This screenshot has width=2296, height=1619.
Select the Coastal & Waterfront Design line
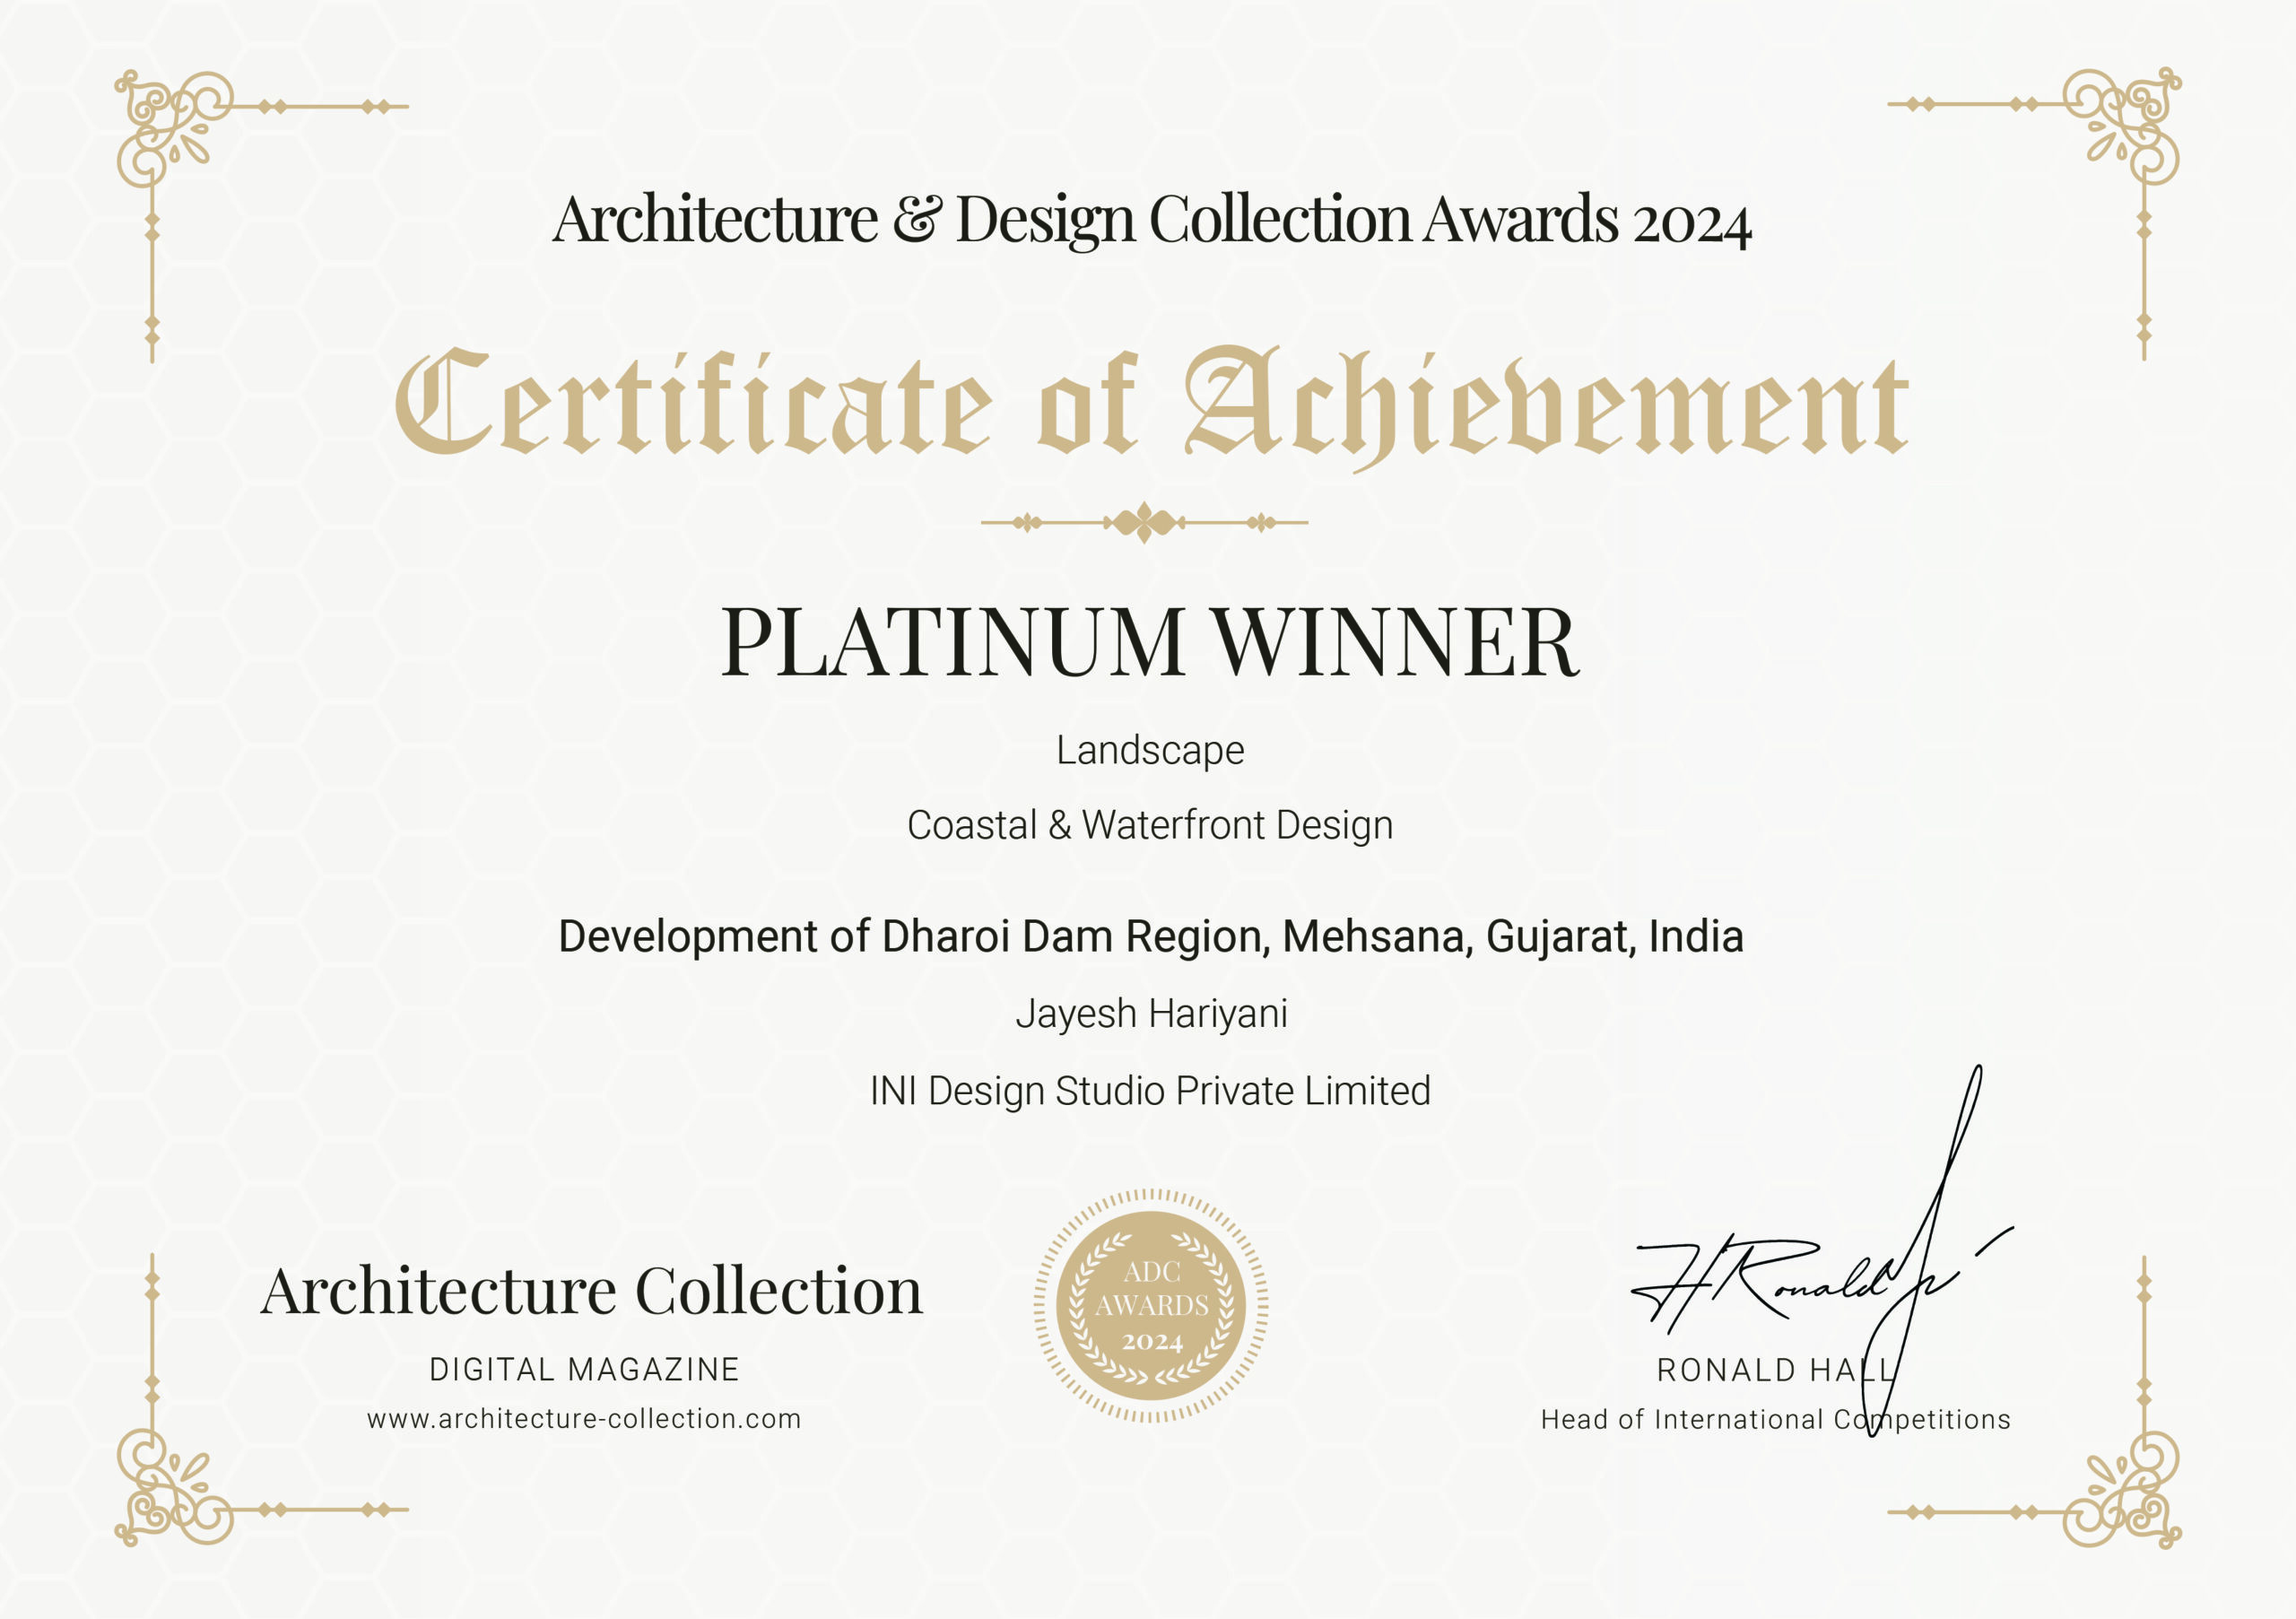click(x=1150, y=825)
